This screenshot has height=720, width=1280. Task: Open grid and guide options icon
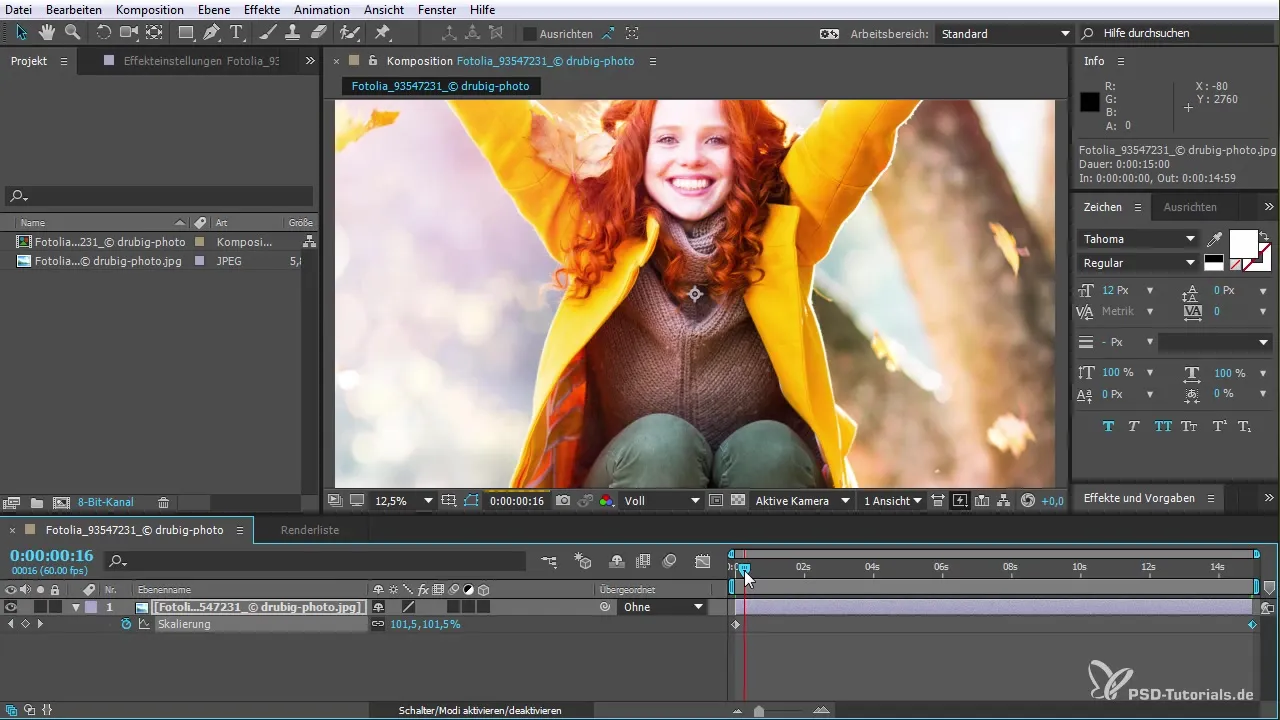pos(449,501)
